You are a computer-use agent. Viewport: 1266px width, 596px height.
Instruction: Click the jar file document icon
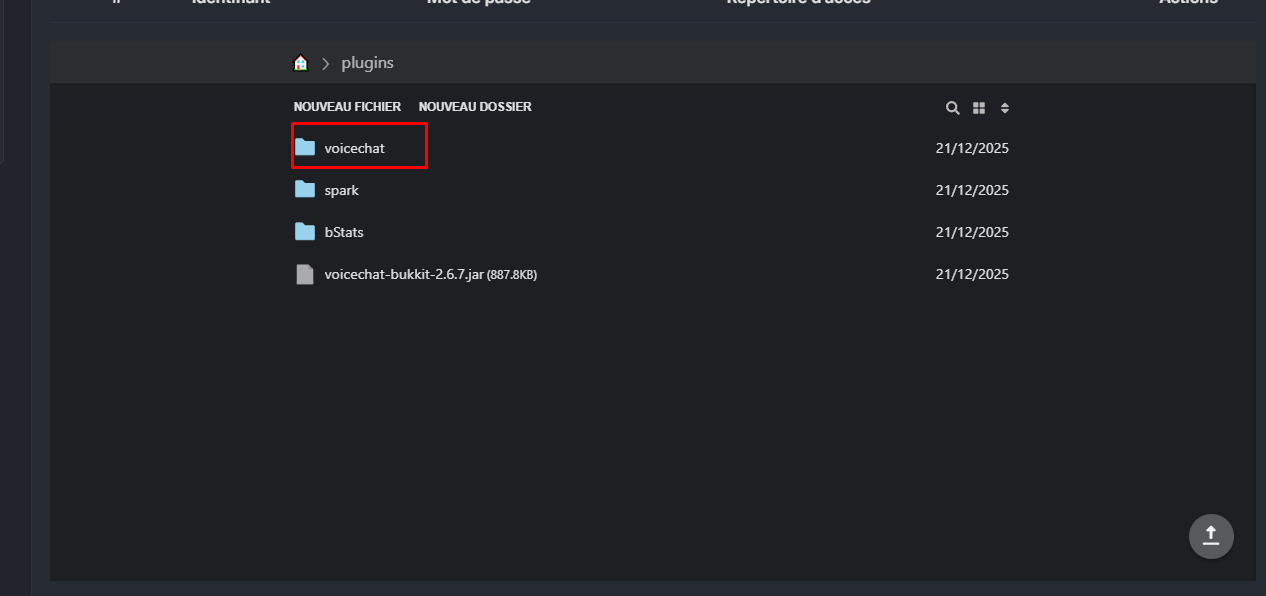tap(305, 274)
